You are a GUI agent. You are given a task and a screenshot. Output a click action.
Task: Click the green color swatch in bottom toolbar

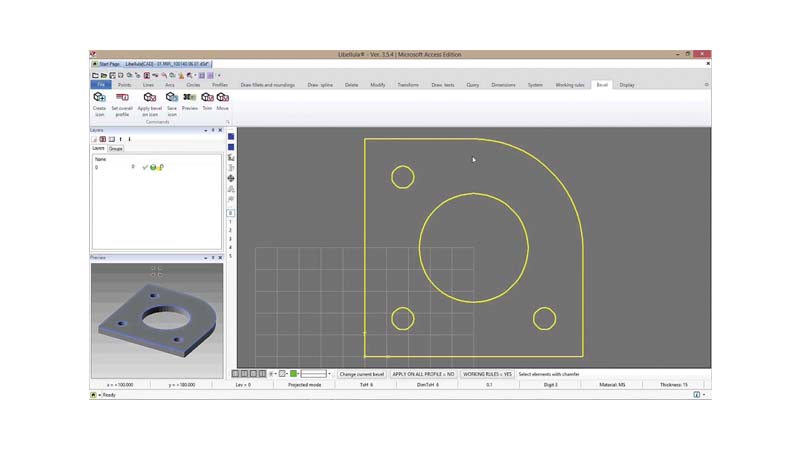(294, 373)
